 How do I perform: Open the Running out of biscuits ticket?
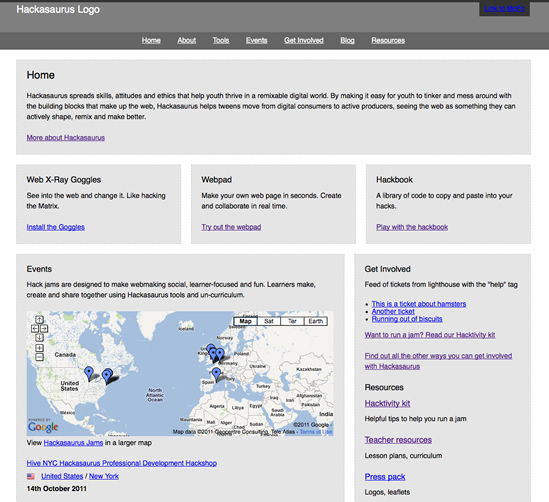tap(407, 319)
